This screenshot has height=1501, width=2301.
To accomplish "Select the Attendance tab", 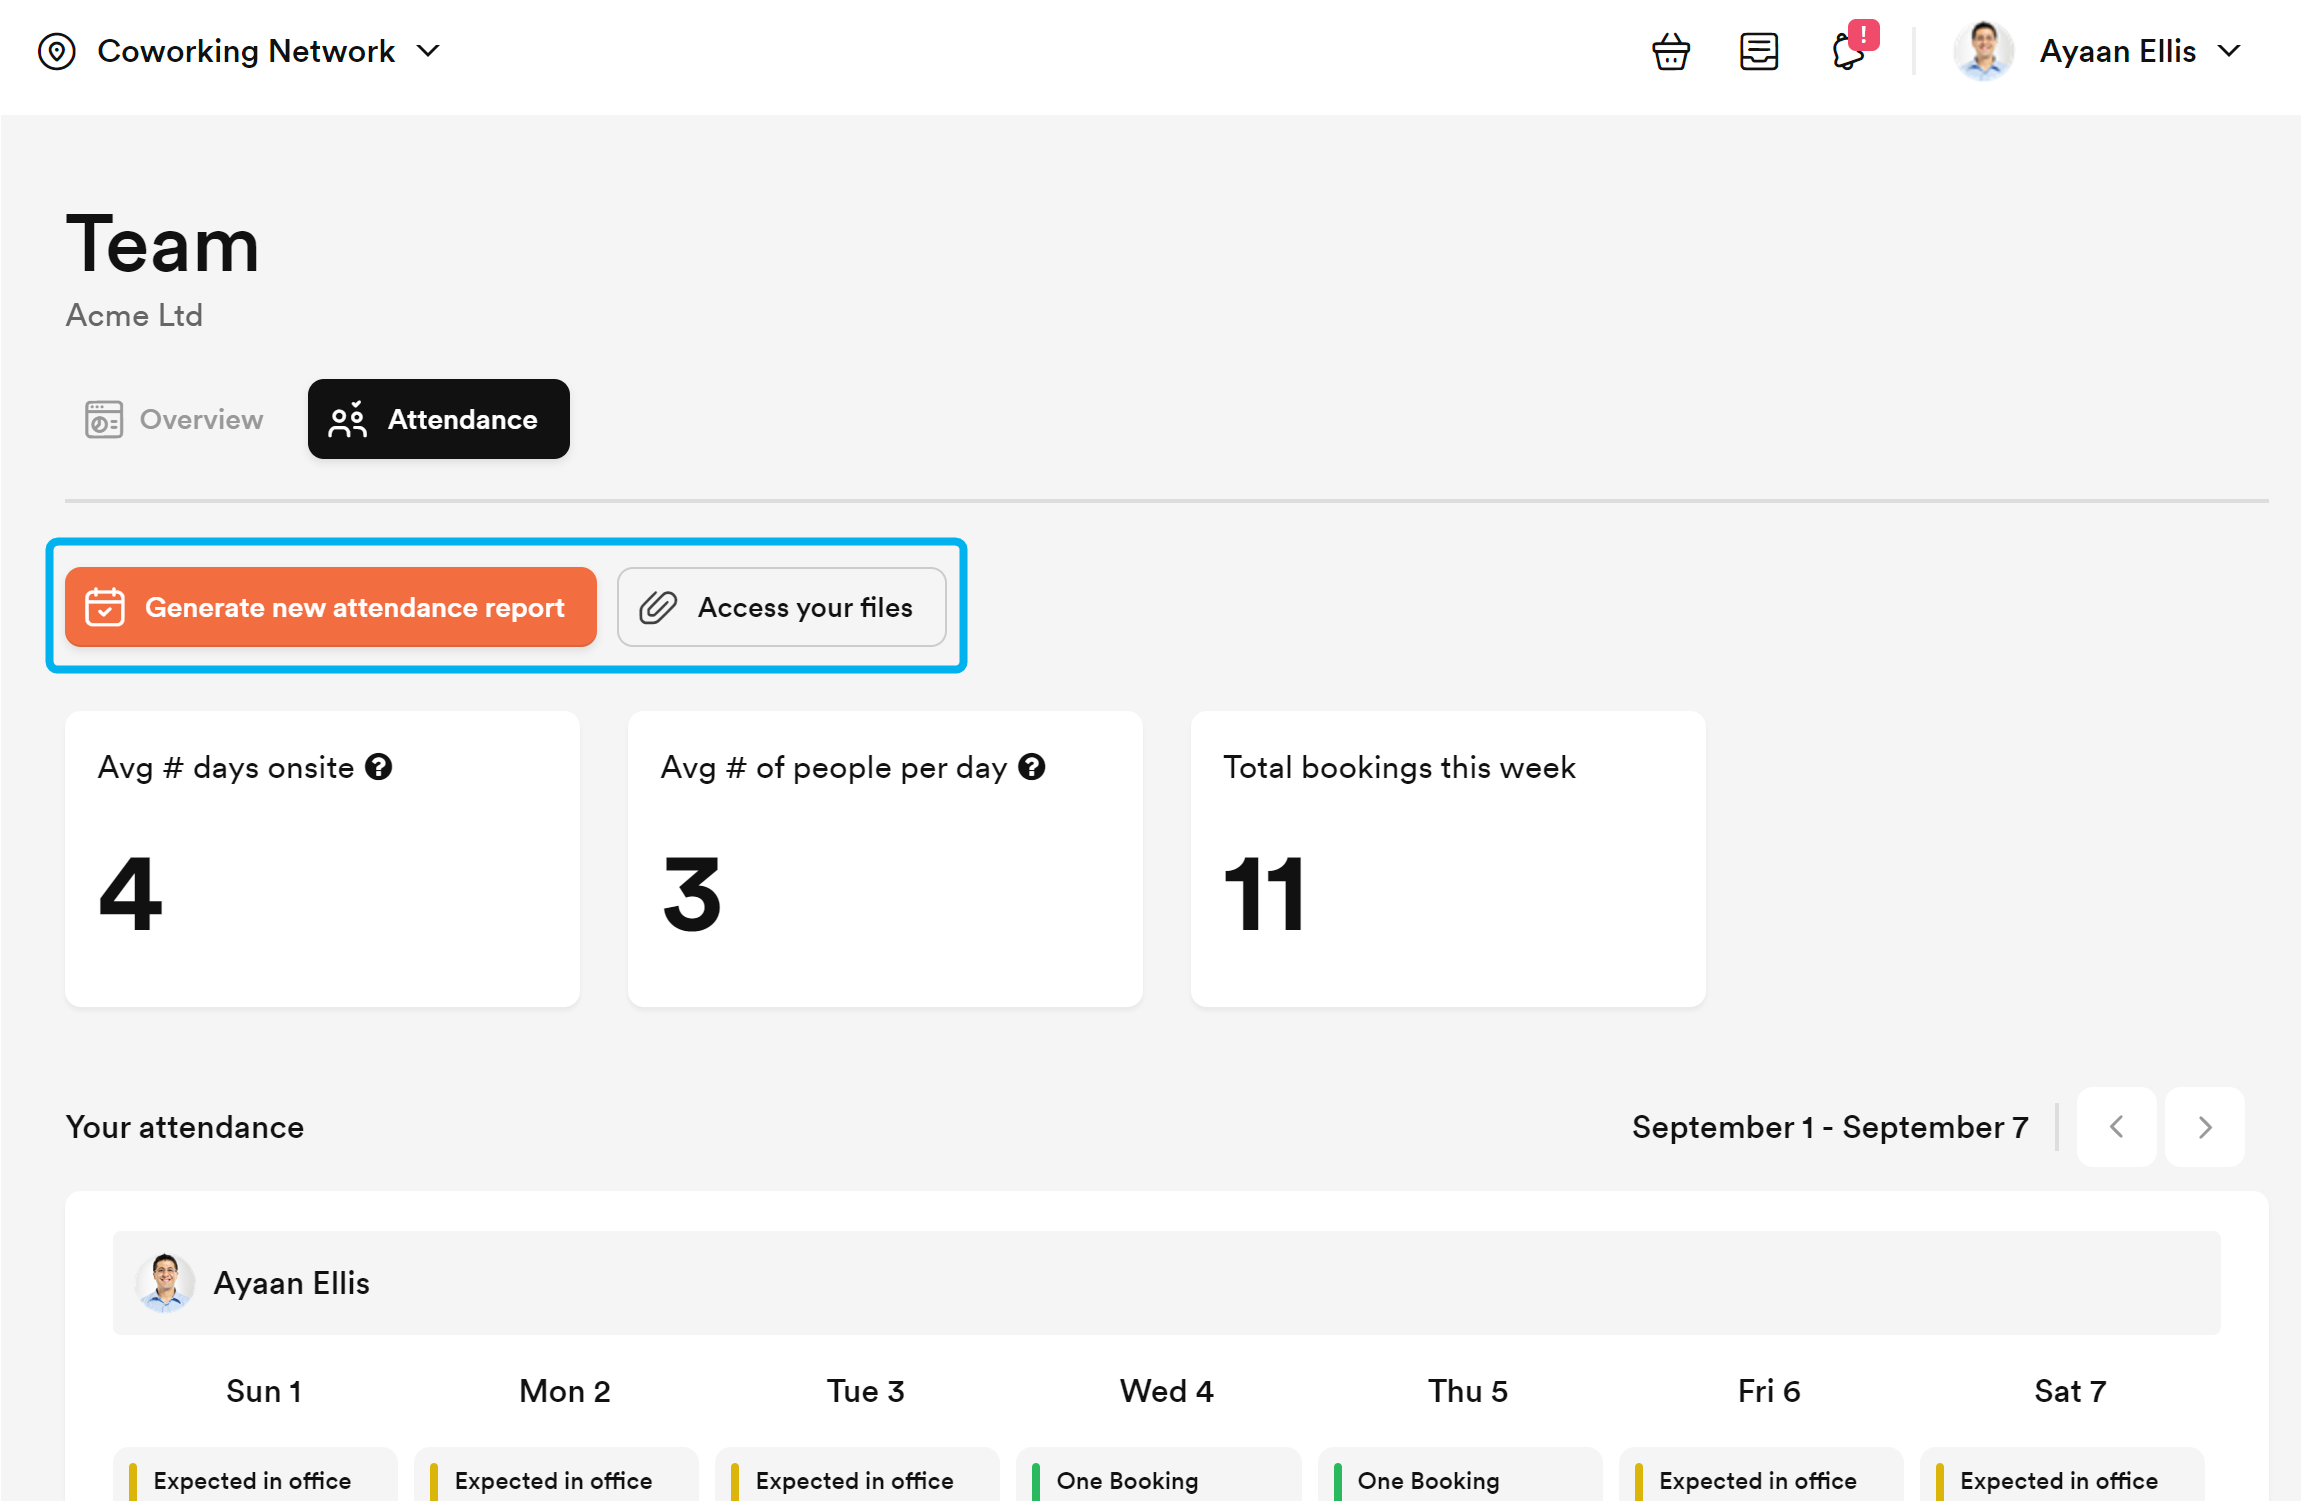I will pyautogui.click(x=439, y=419).
